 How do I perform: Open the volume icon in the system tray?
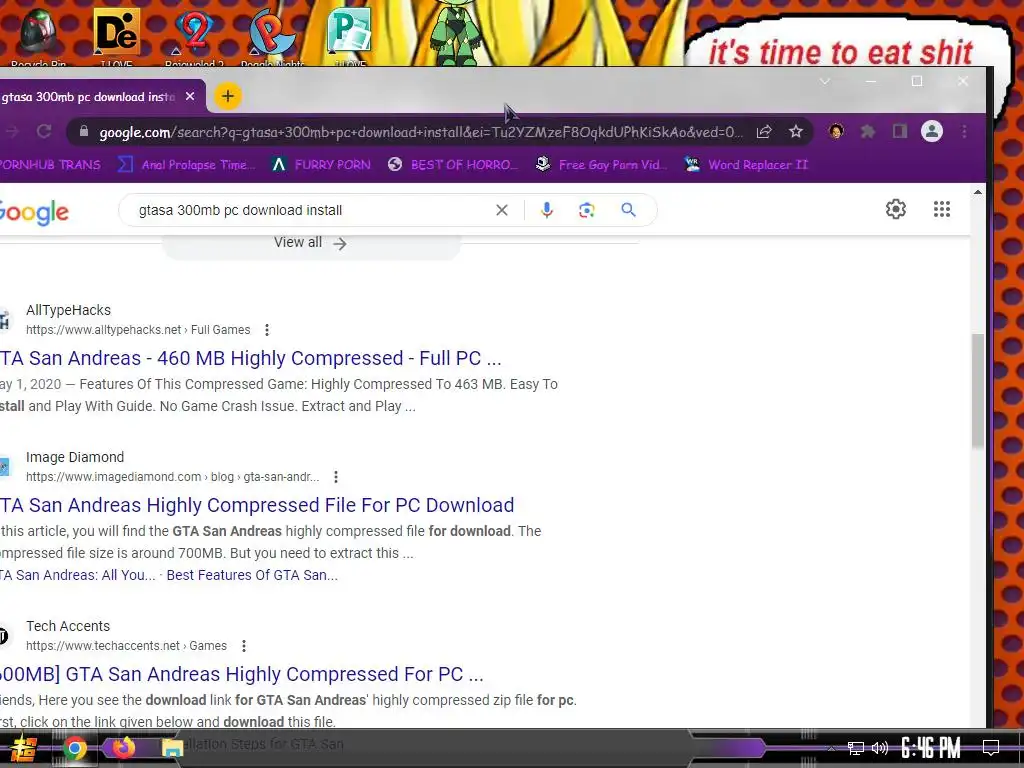(x=880, y=748)
